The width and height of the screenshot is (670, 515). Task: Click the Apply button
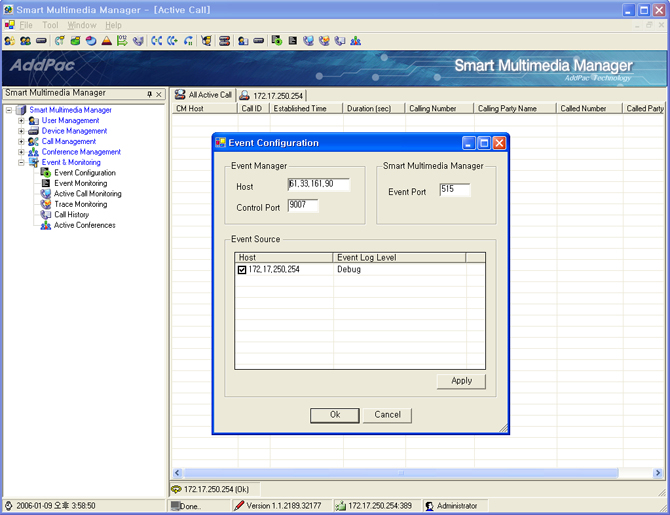[x=461, y=381]
